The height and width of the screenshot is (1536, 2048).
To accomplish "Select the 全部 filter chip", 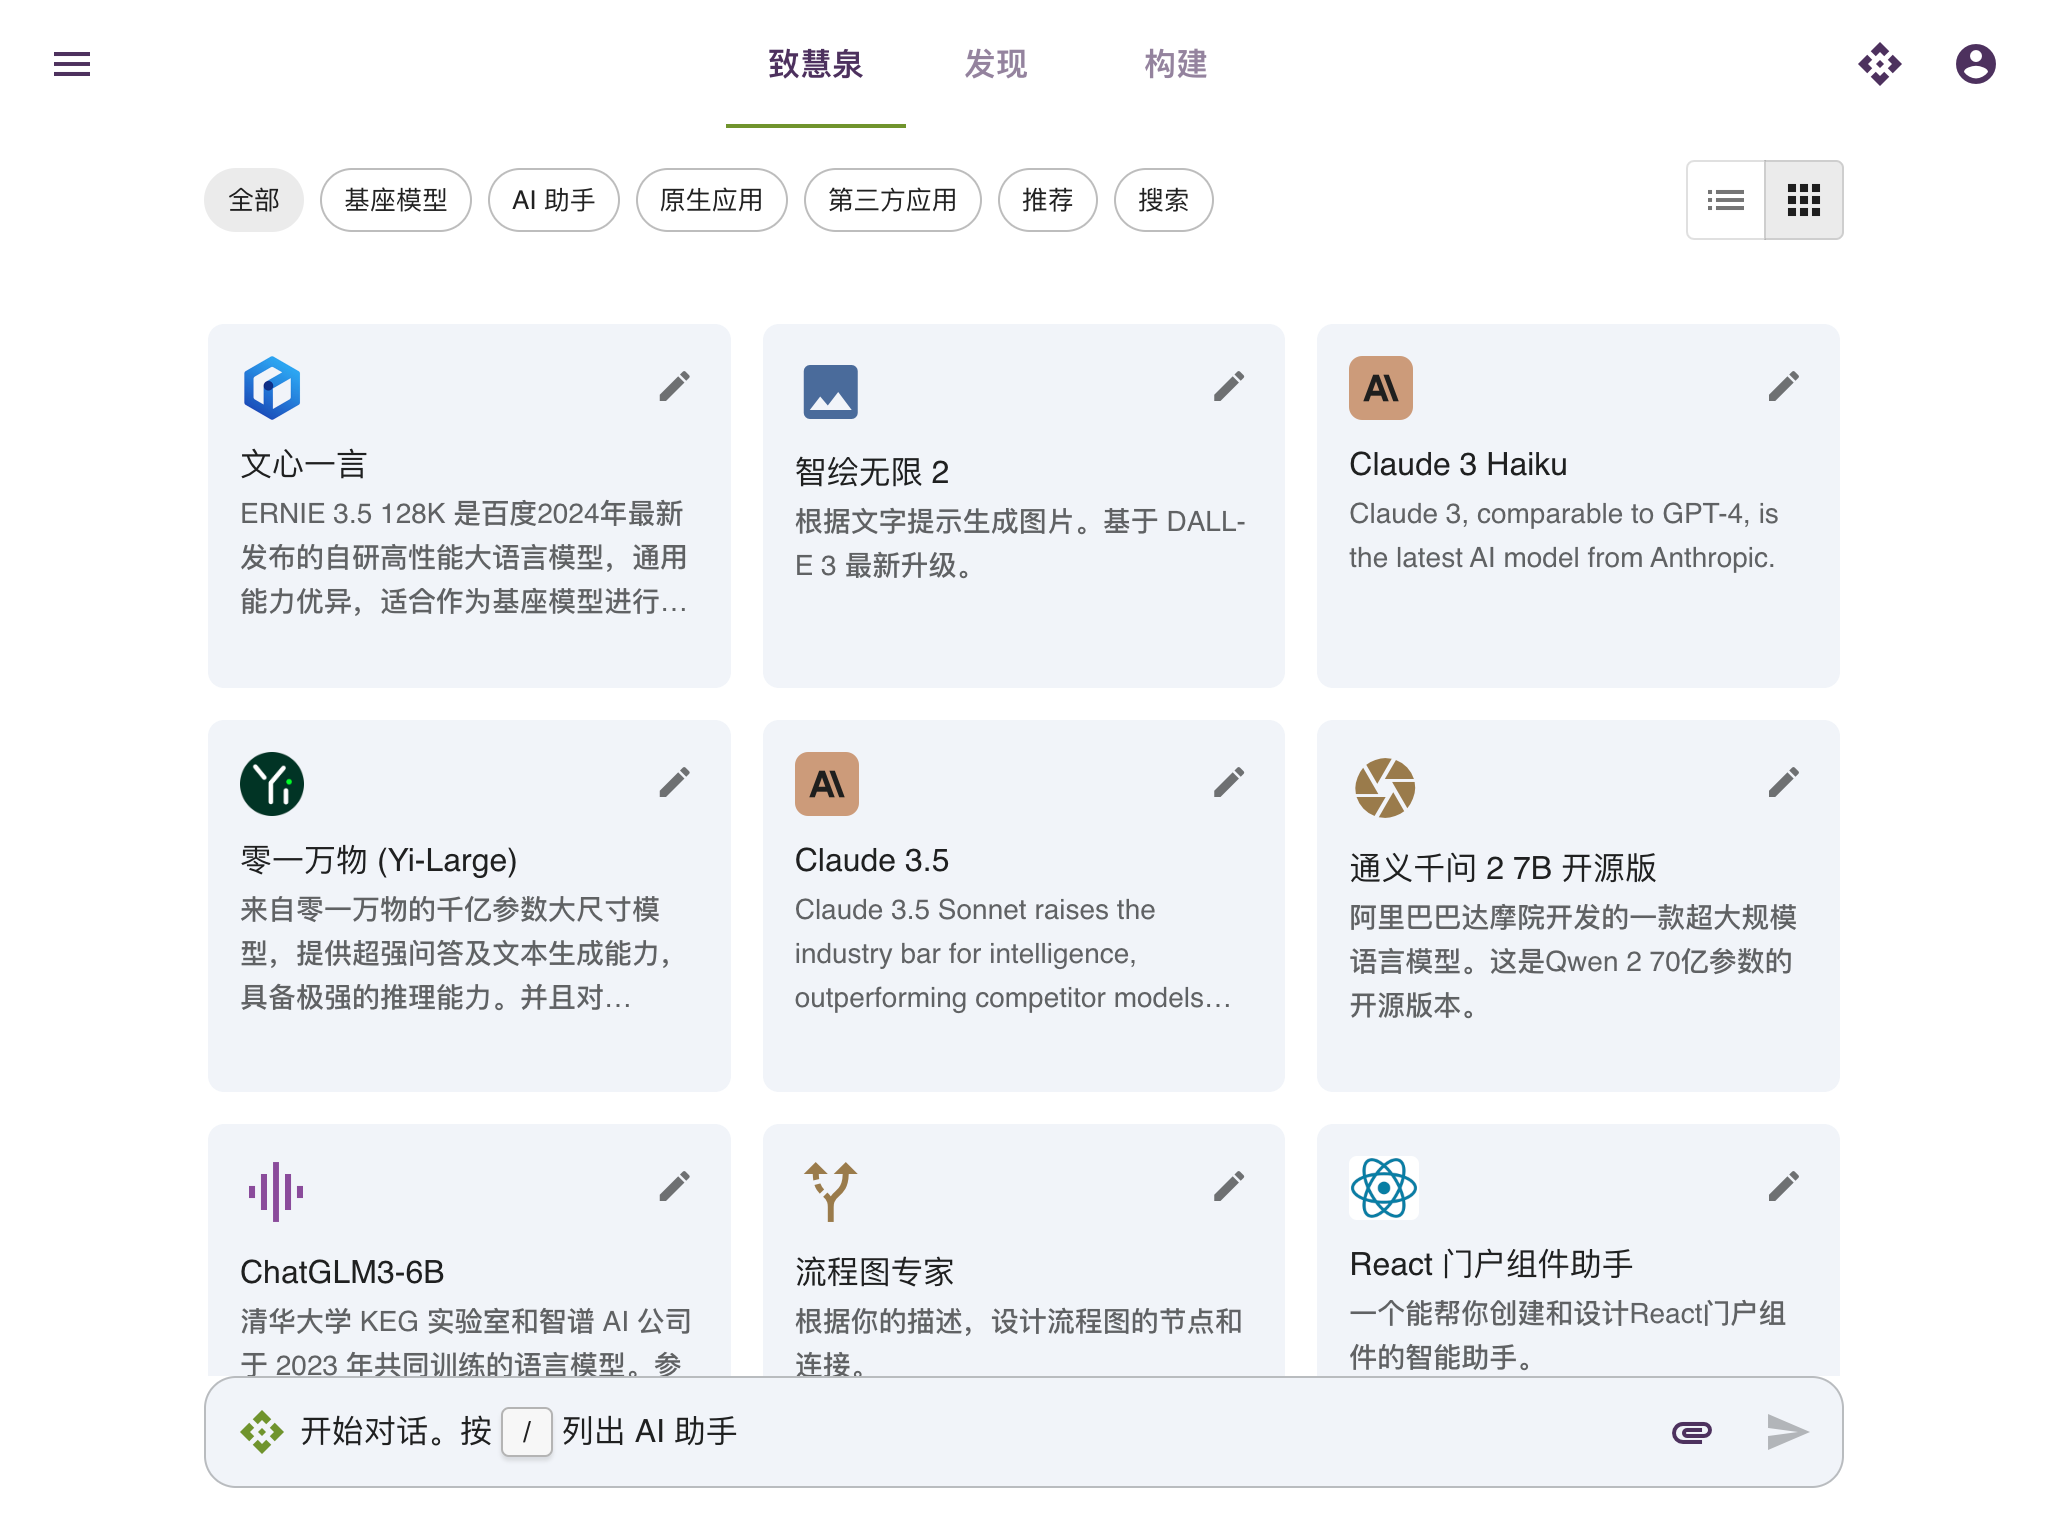I will [x=254, y=200].
